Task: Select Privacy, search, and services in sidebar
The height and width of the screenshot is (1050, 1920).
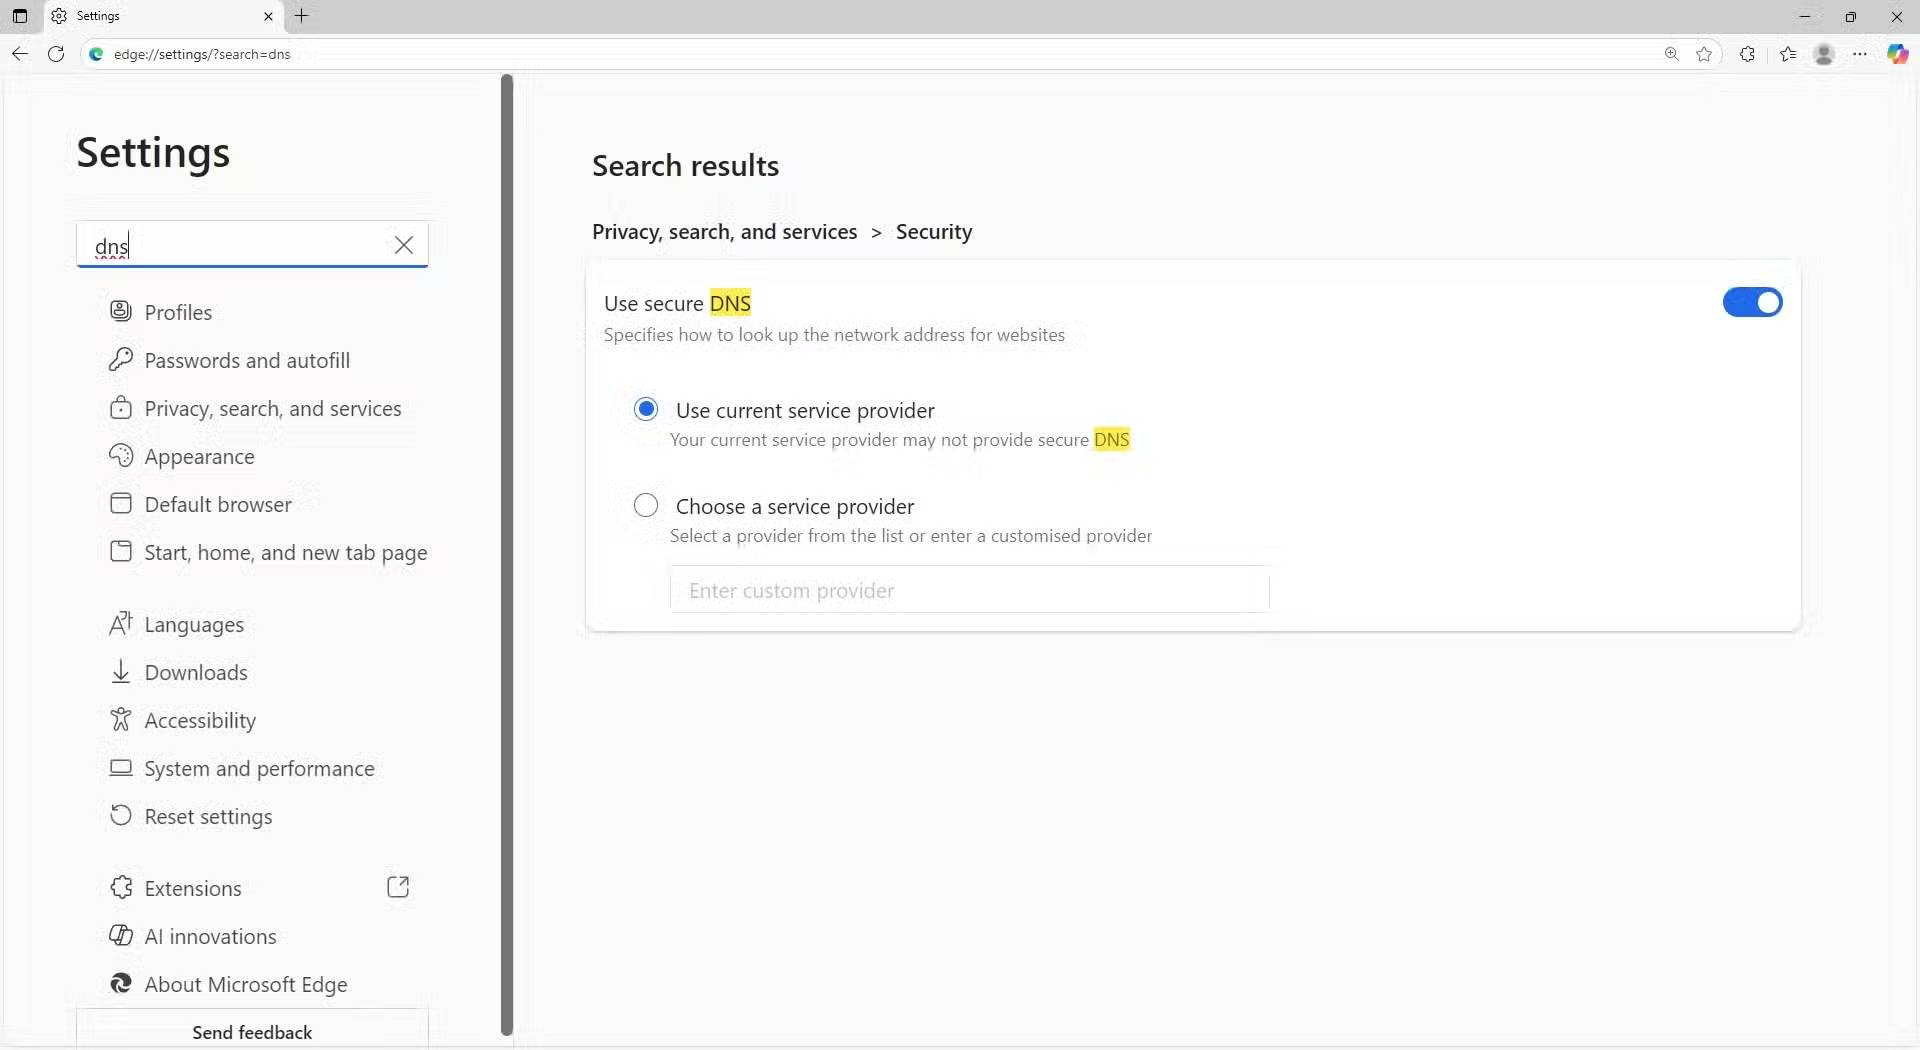Action: [x=274, y=408]
